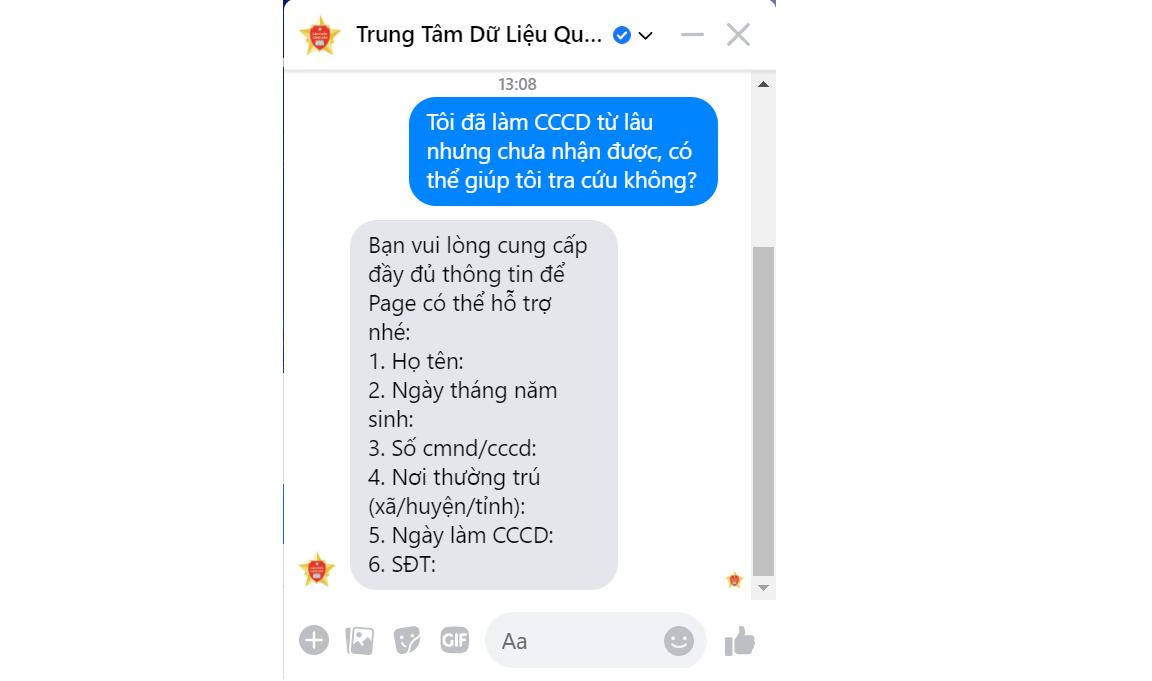Minimize the chat window

click(692, 35)
